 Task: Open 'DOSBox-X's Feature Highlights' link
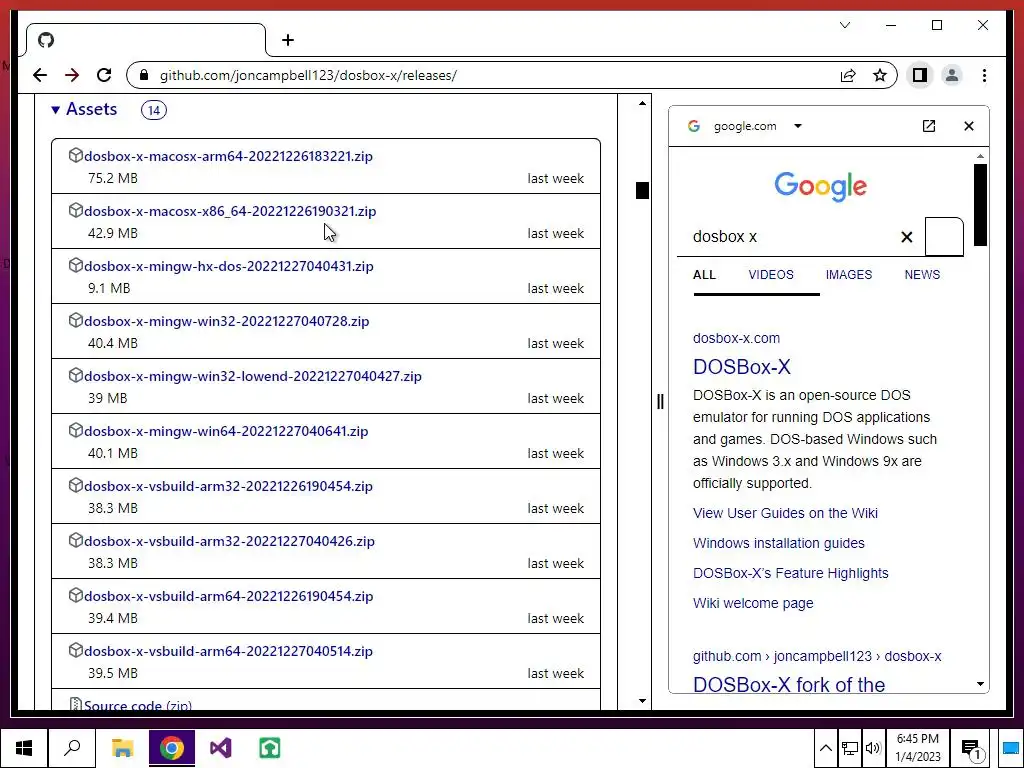790,573
